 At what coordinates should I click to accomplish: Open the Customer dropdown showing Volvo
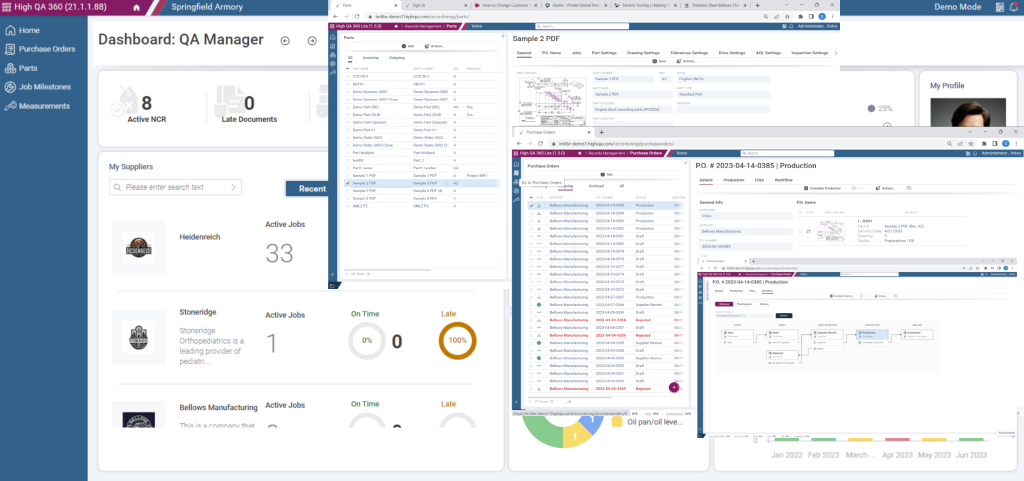pos(745,216)
